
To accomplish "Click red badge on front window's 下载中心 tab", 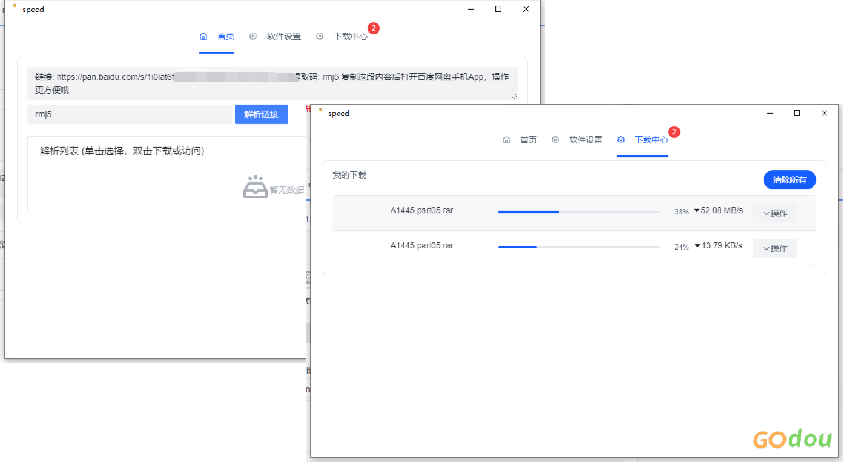I will tap(674, 132).
